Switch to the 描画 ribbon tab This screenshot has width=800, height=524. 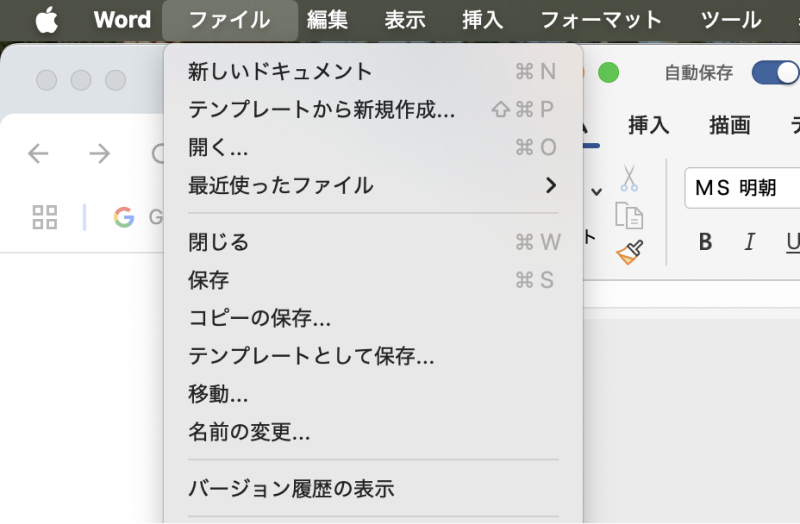point(730,125)
